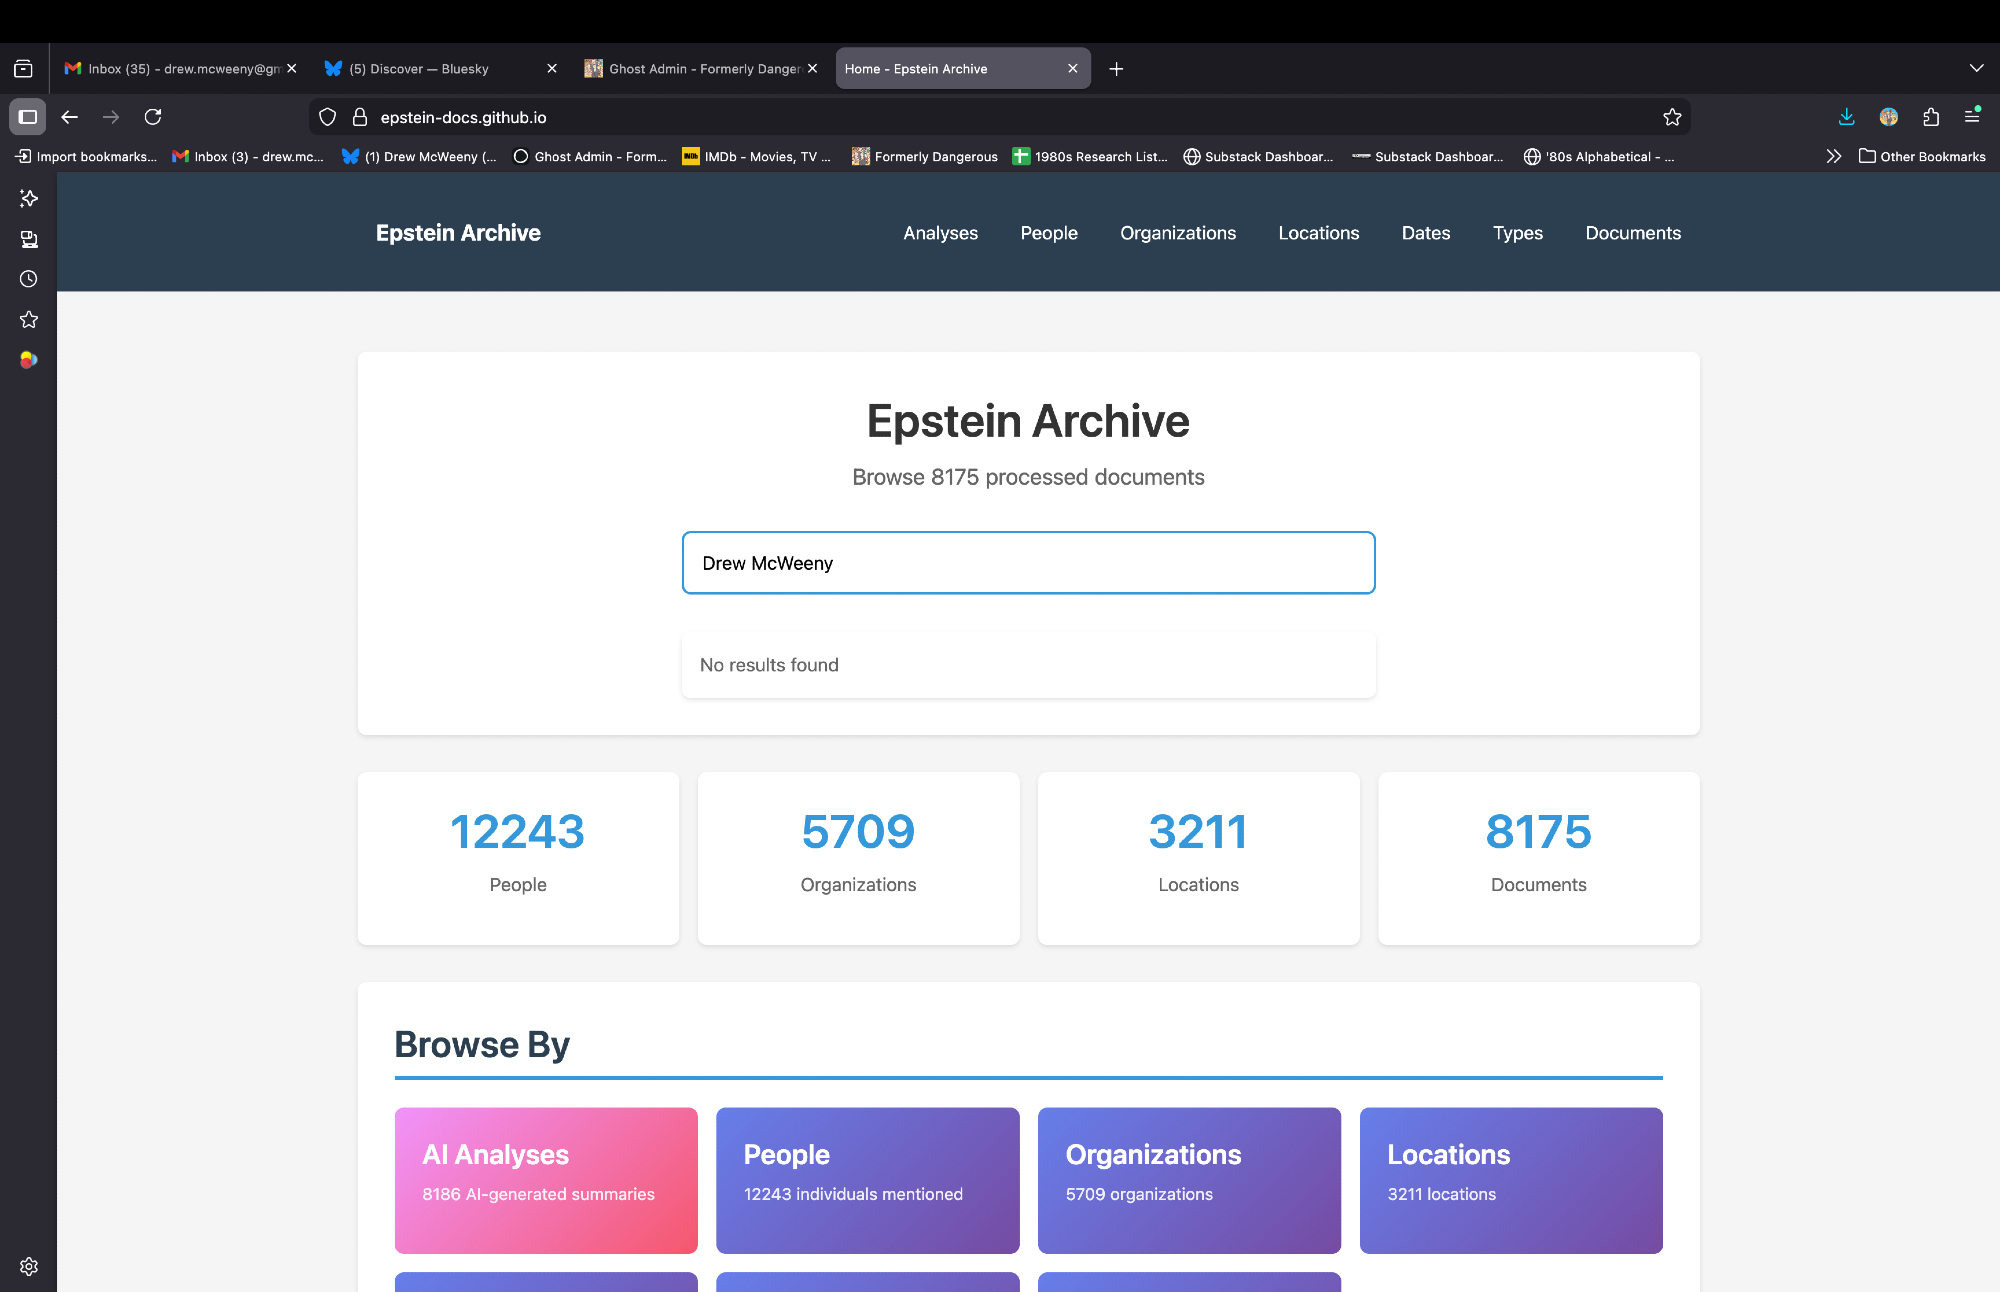Viewport: 2000px width, 1292px height.
Task: Open sidebar bookmarks star icon
Action: tap(29, 320)
